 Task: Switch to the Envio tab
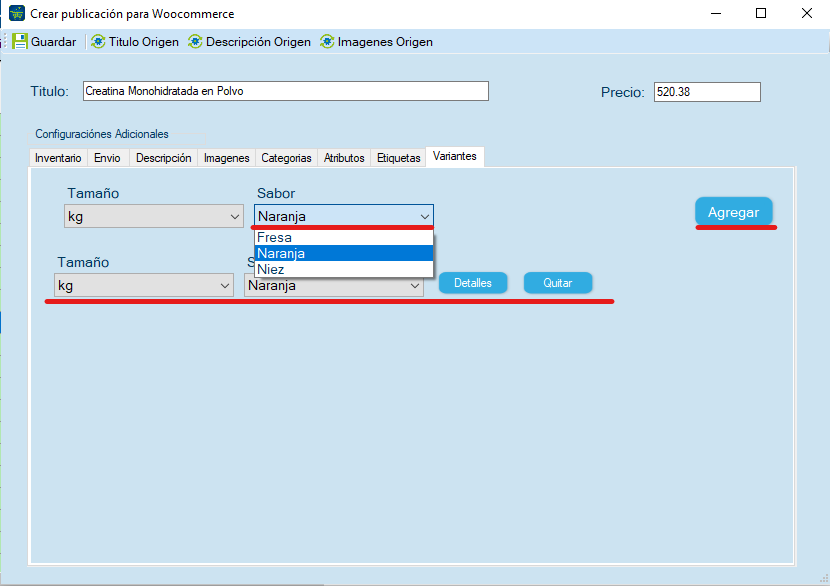107,158
